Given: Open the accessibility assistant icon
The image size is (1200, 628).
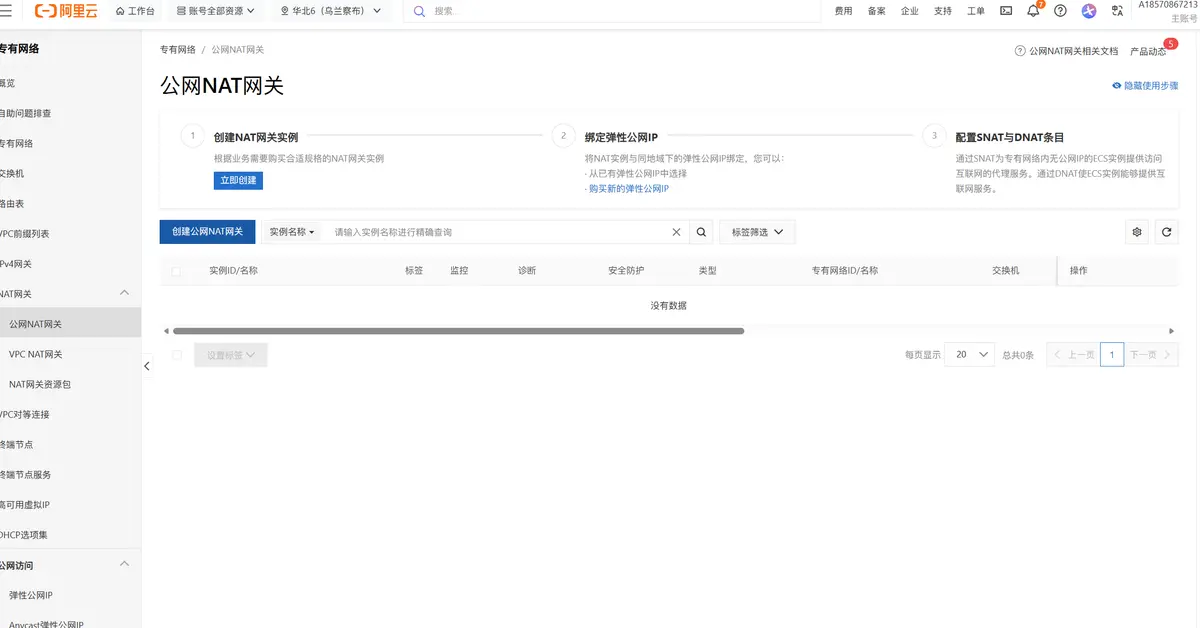Looking at the screenshot, I should 1088,11.
